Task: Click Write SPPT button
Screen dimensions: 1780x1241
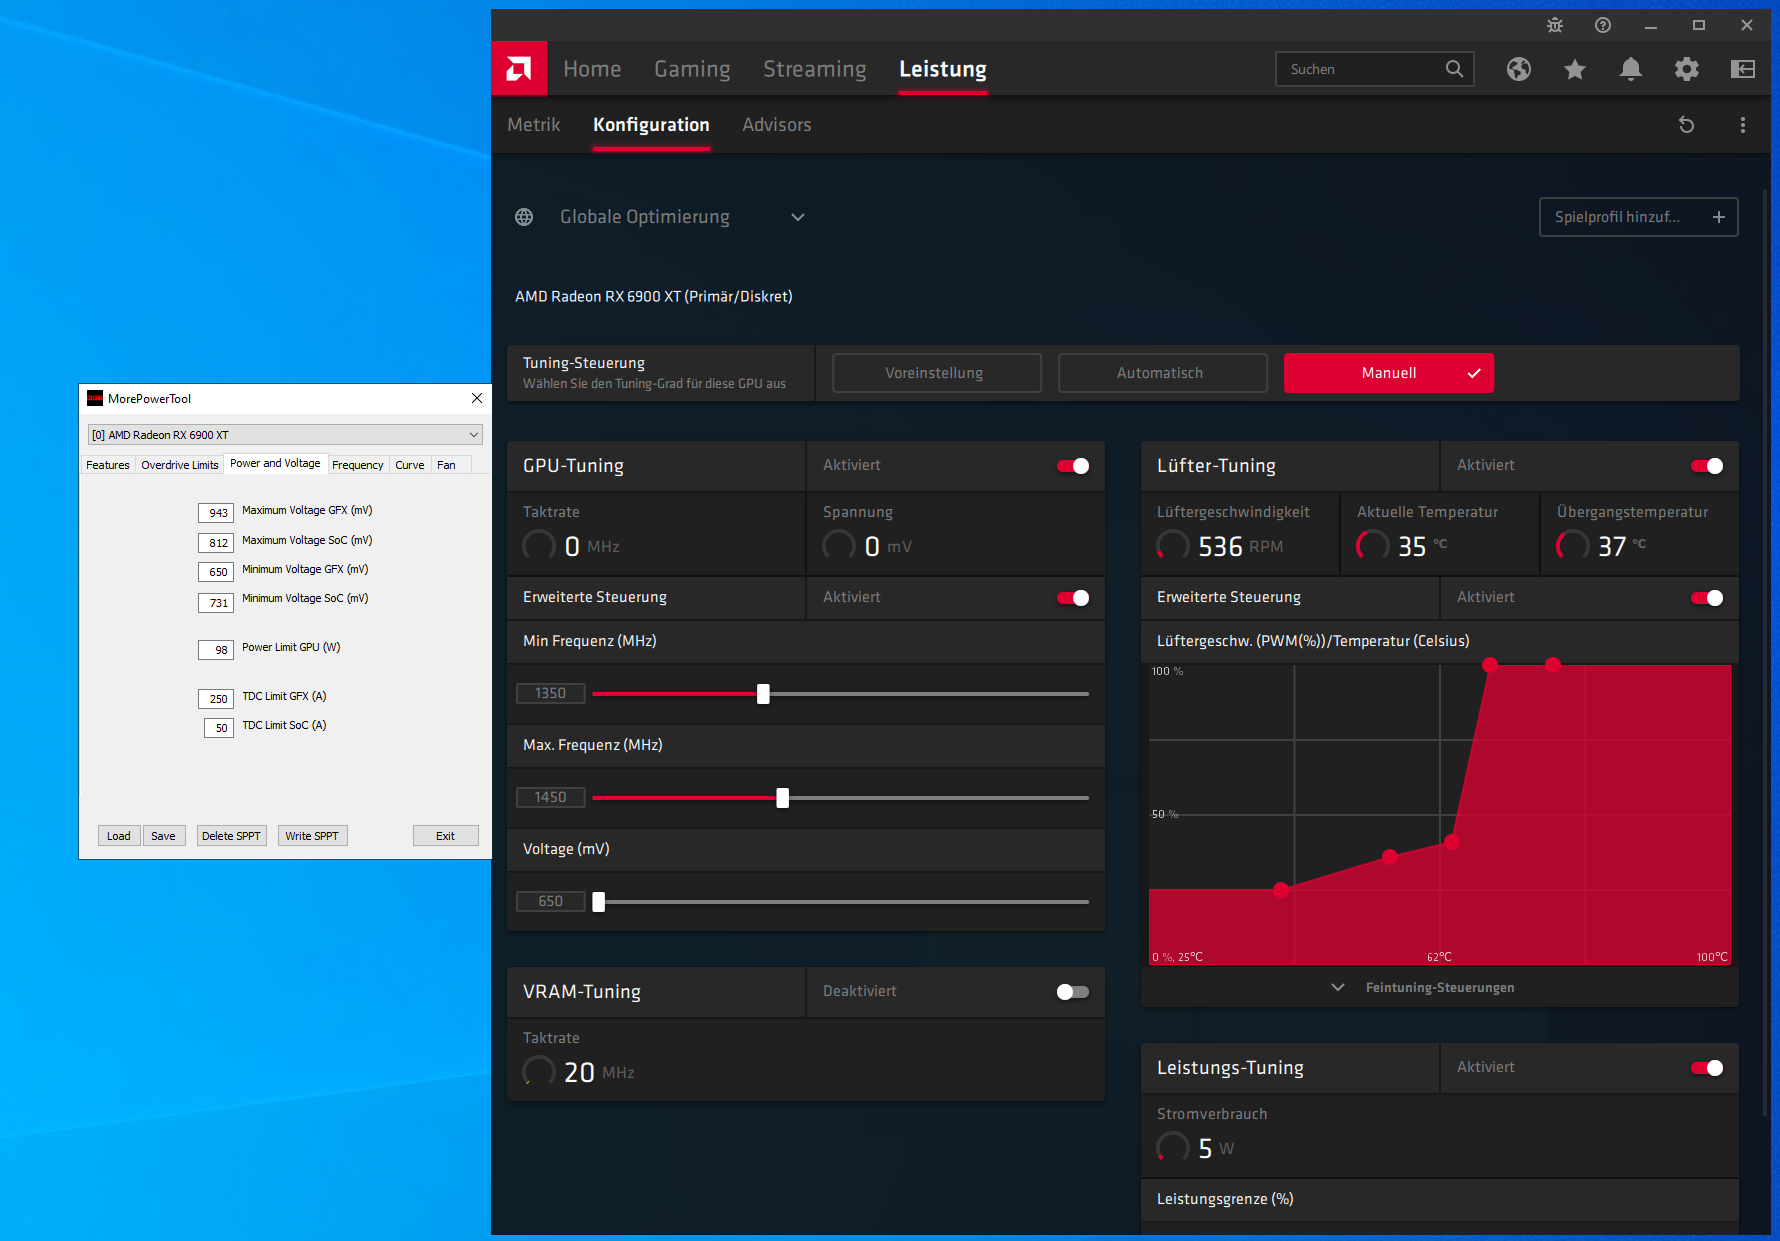Action: click(312, 836)
